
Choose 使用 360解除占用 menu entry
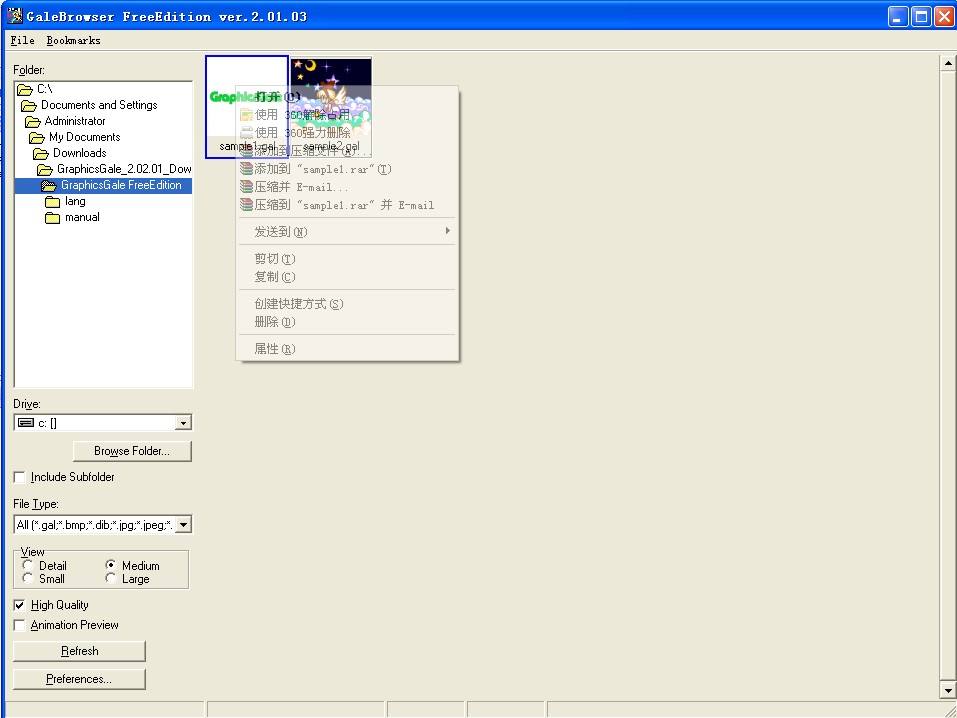tap(347, 115)
